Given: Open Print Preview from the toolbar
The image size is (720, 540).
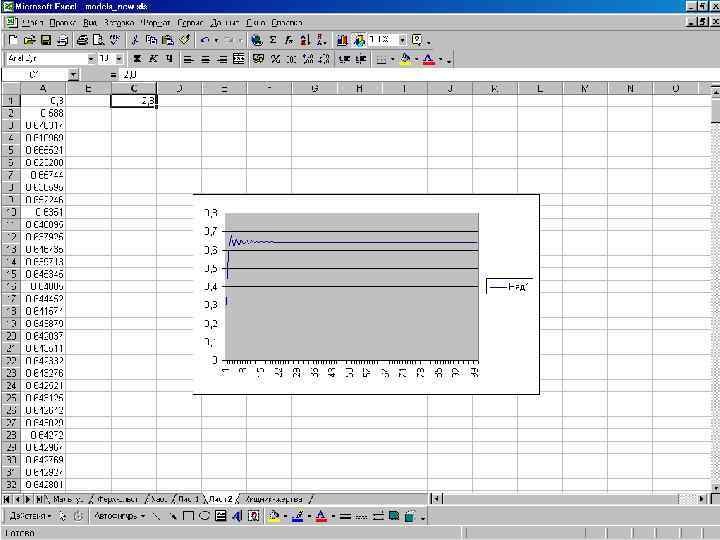Looking at the screenshot, I should click(x=98, y=40).
